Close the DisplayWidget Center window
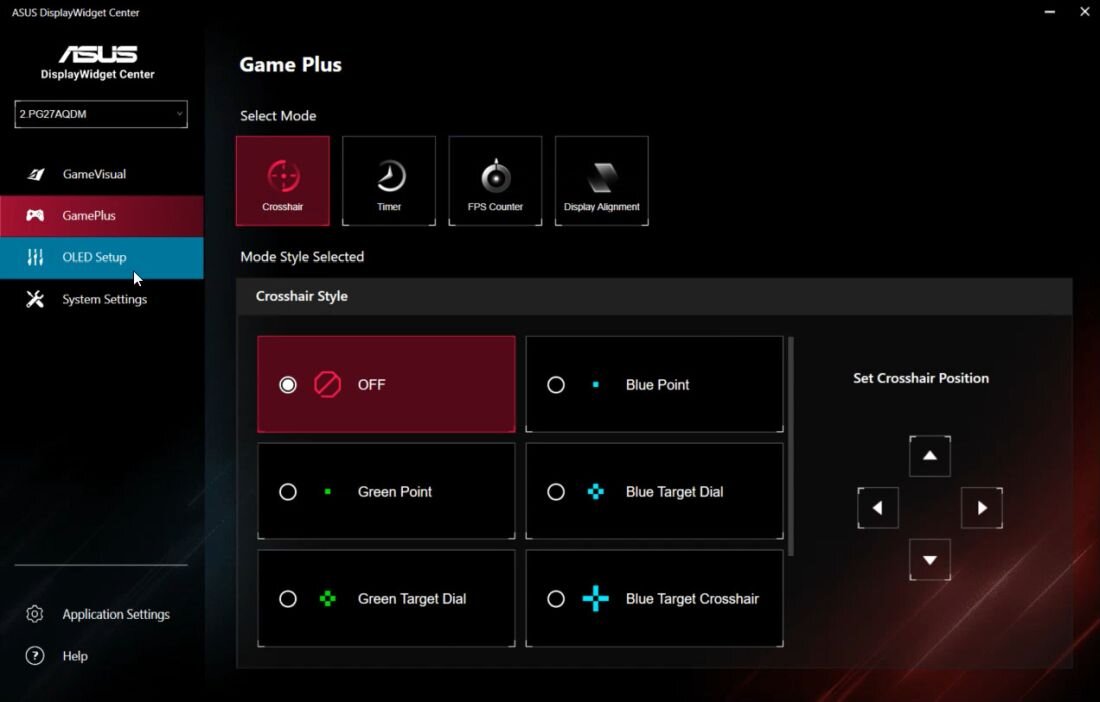The image size is (1100, 702). 1085,12
